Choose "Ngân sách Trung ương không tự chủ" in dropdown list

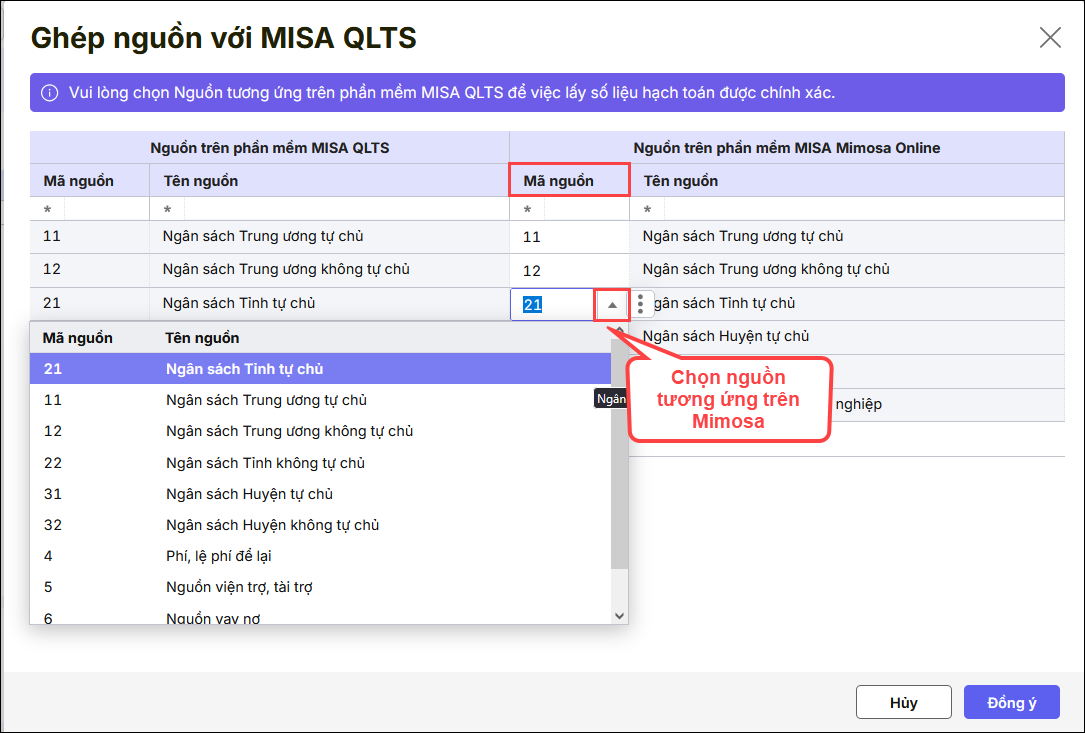tap(289, 431)
